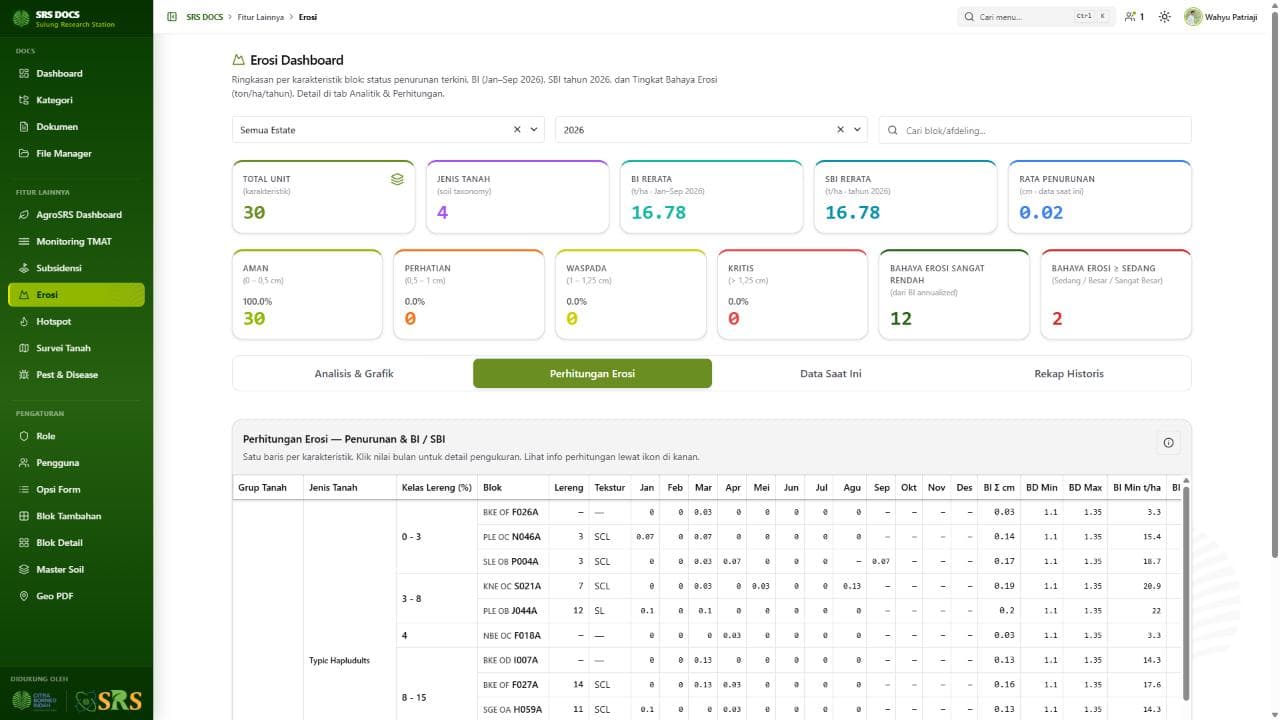Switch to the Analisis & Grafik tab
The height and width of the screenshot is (720, 1280).
click(x=354, y=374)
